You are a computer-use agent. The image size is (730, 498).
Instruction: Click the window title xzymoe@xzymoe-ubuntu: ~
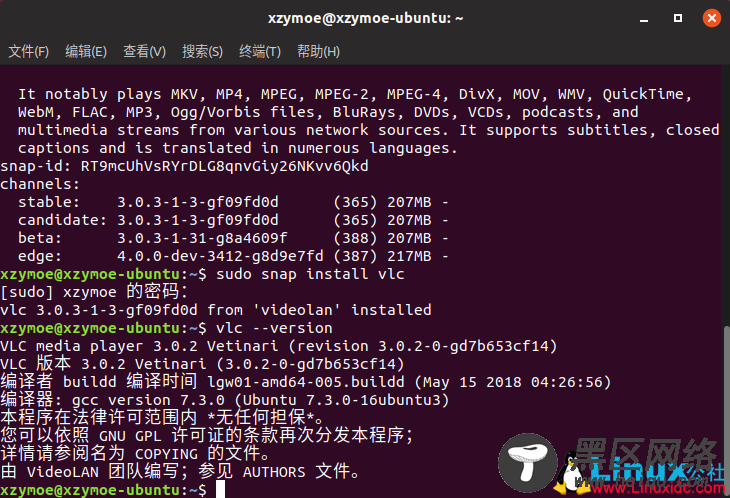pos(365,18)
